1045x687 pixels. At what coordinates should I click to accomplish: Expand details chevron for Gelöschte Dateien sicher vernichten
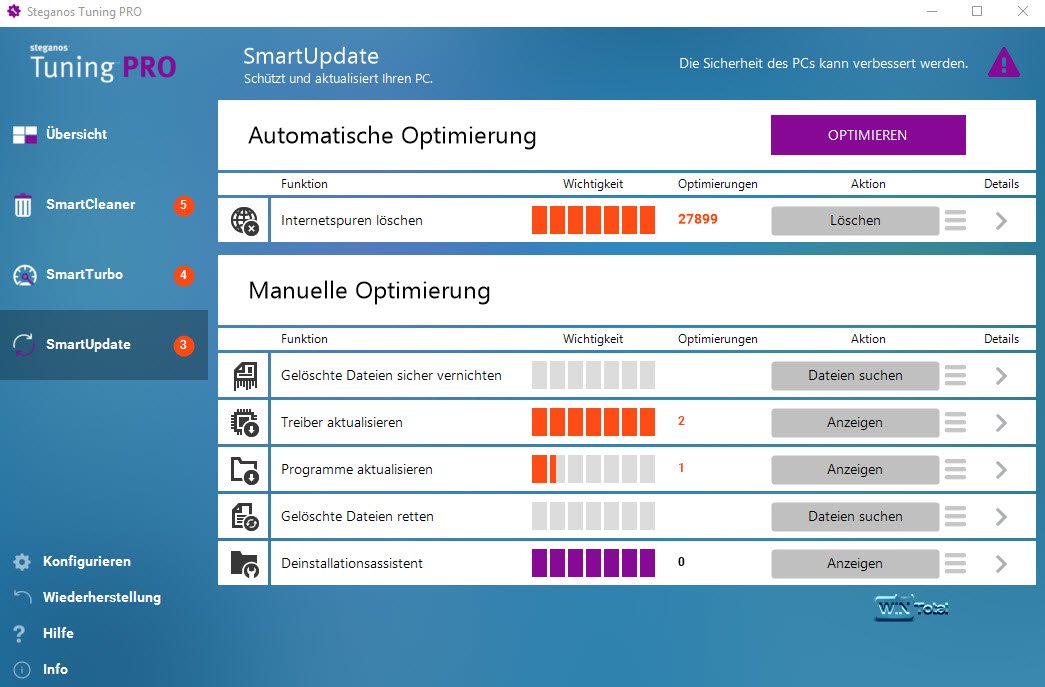pos(1001,376)
